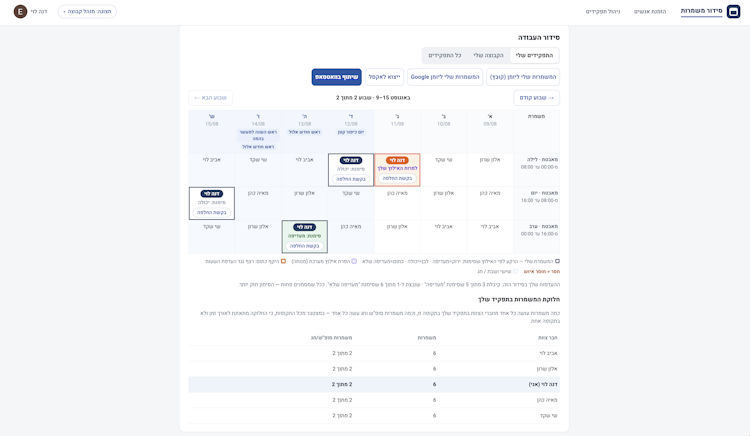Viewport: 750px width, 436px height.
Task: Go to previous week via 'שבוע קודם'
Action: (536, 98)
